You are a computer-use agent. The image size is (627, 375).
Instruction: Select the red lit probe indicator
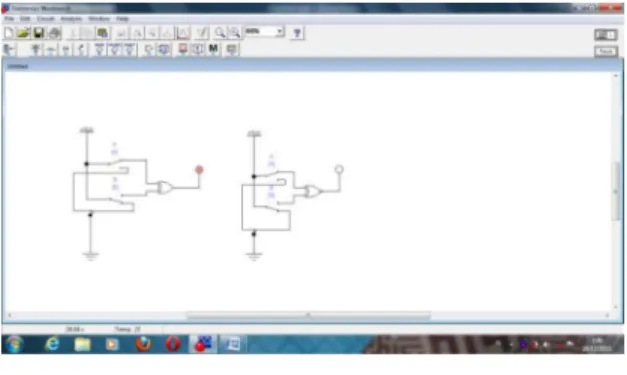pos(199,170)
